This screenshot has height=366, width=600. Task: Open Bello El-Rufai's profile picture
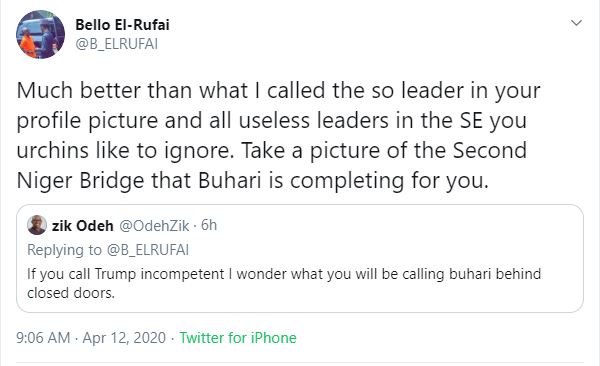point(40,34)
